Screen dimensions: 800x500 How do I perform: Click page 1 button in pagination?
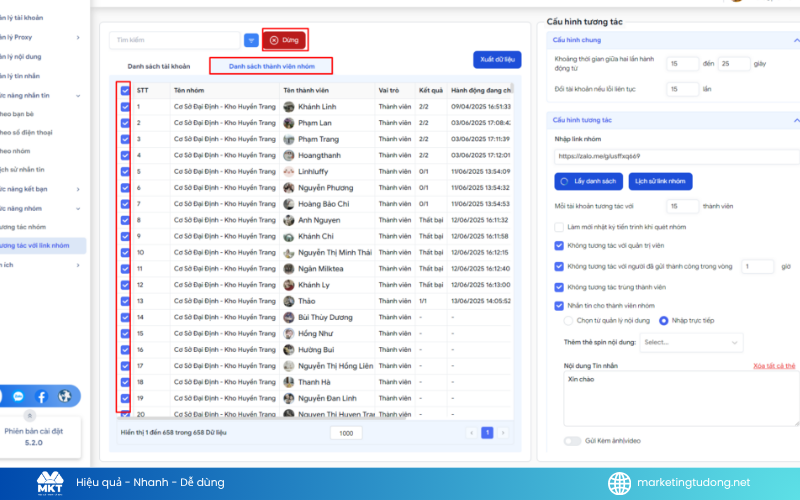487,433
